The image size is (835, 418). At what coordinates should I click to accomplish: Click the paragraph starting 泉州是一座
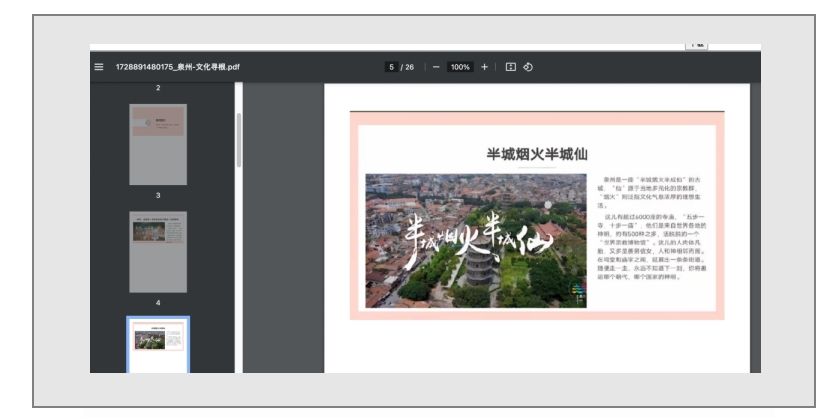pos(649,192)
